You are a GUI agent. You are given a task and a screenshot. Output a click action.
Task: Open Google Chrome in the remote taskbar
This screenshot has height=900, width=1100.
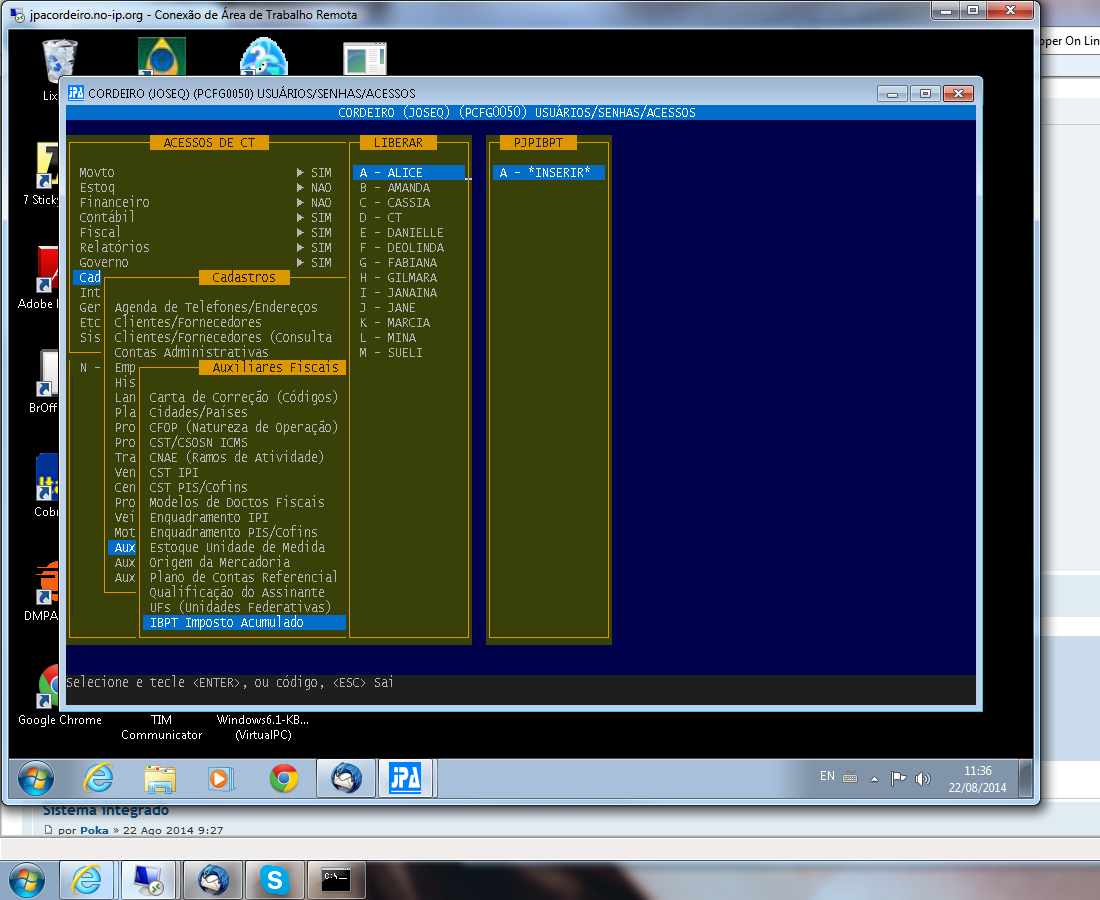(284, 778)
